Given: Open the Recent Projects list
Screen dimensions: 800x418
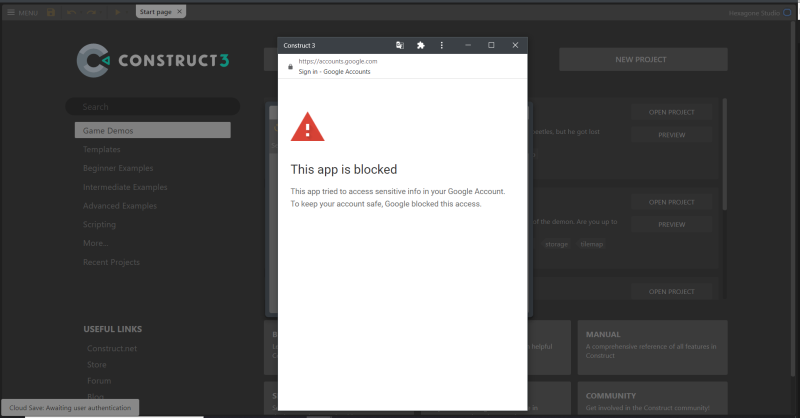Looking at the screenshot, I should [x=111, y=262].
